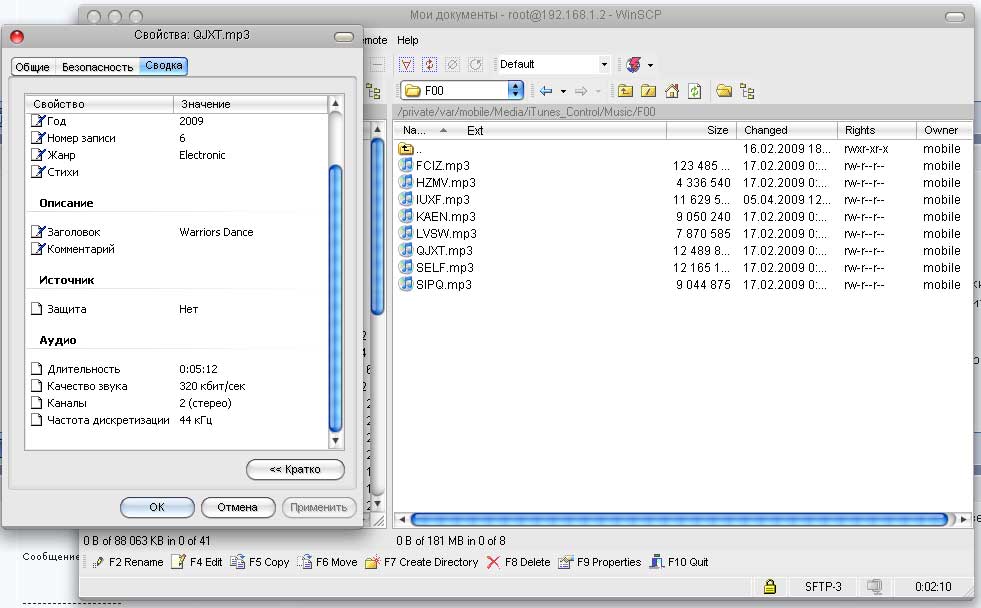This screenshot has height=608, width=981.
Task: Click the root directory folder icon with slash
Action: tap(648, 91)
